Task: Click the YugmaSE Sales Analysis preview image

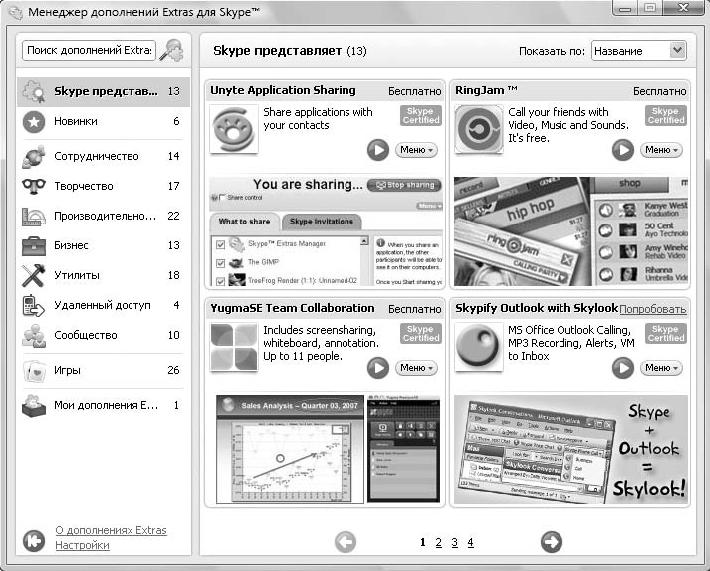Action: point(327,449)
